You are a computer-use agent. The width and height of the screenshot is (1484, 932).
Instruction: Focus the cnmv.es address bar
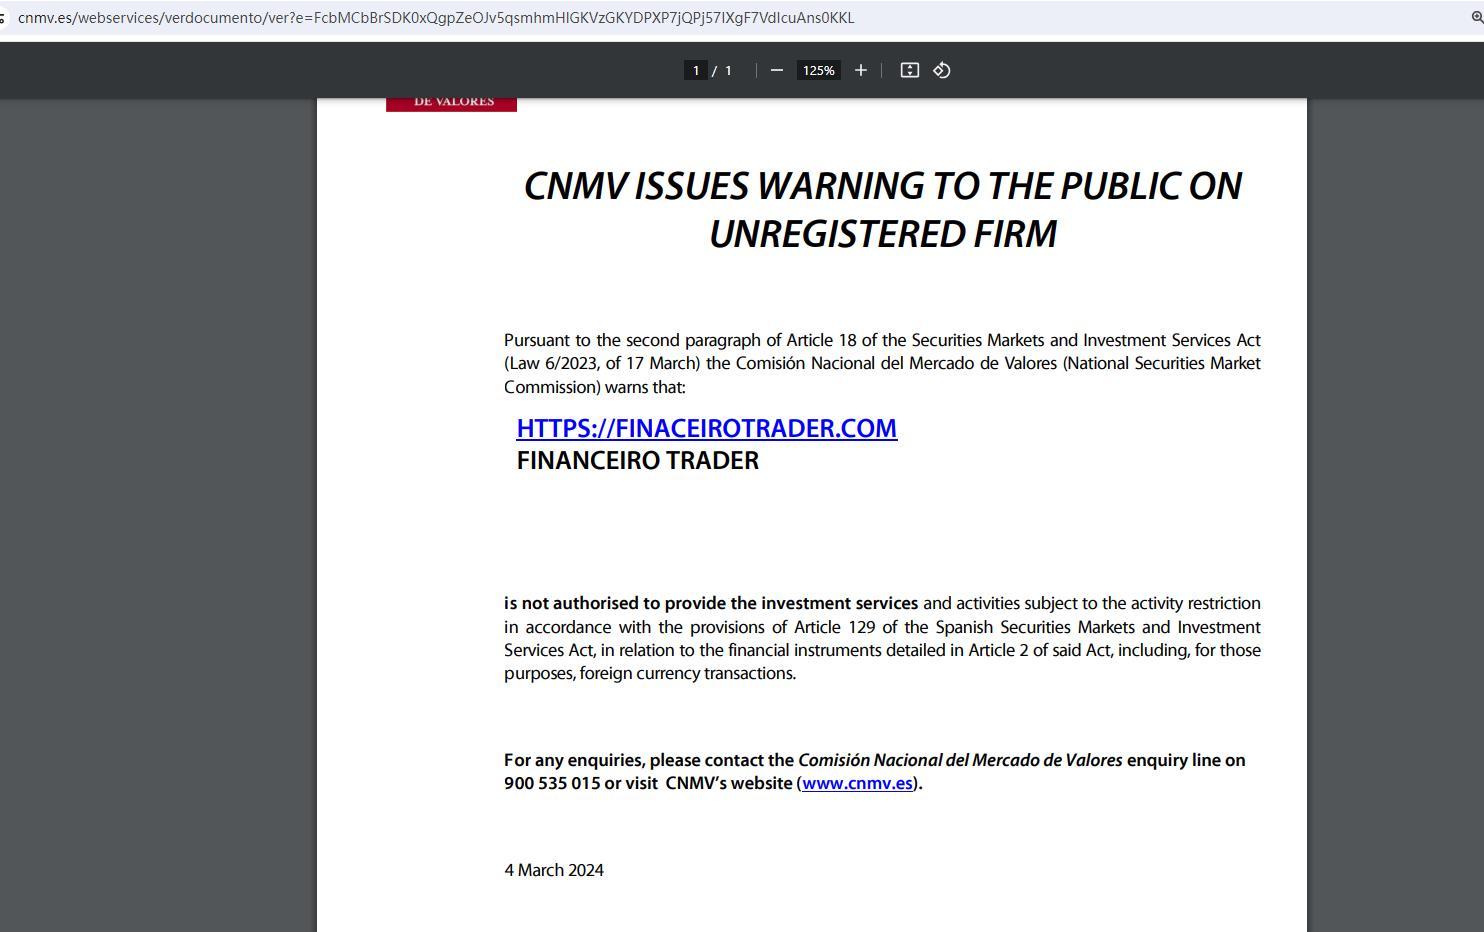(x=436, y=18)
